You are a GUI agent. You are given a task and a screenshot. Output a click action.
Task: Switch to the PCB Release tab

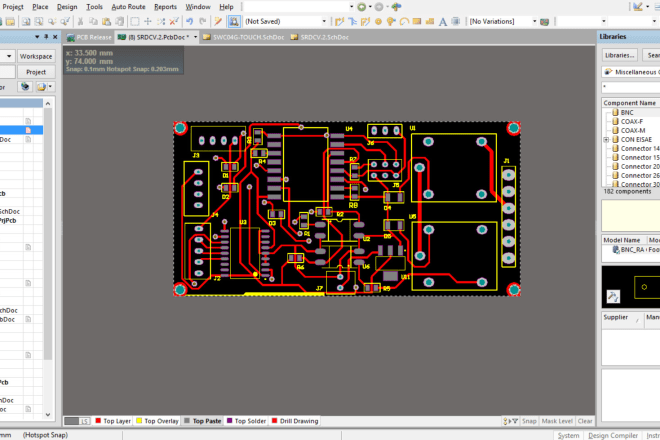tap(89, 37)
